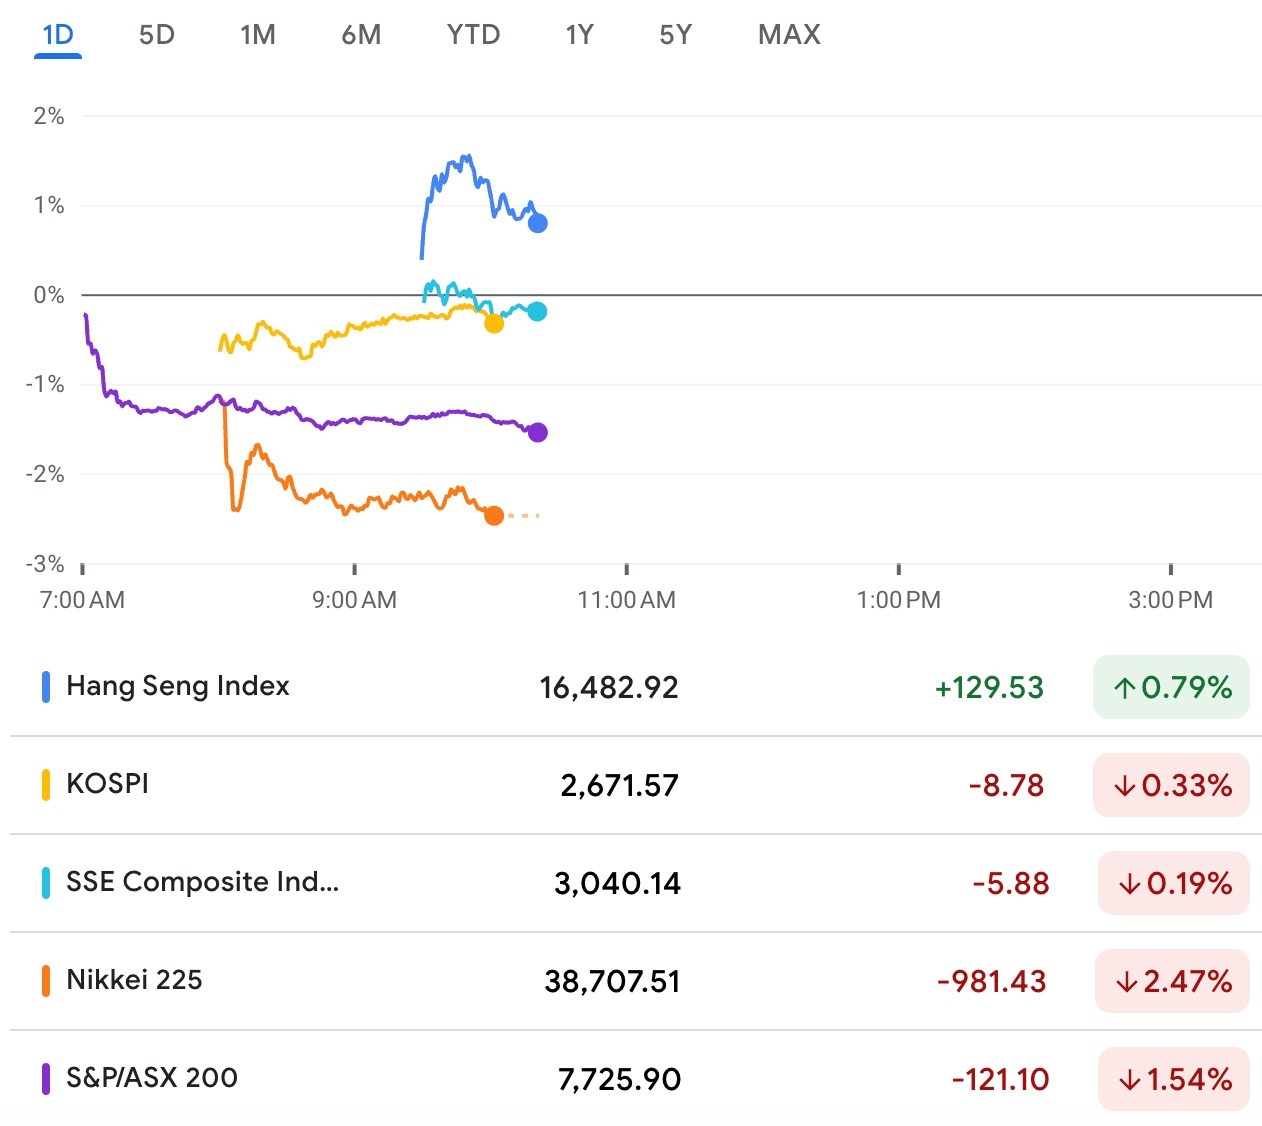
Task: Click the yellow KOSPI color marker
Action: [x=46, y=785]
